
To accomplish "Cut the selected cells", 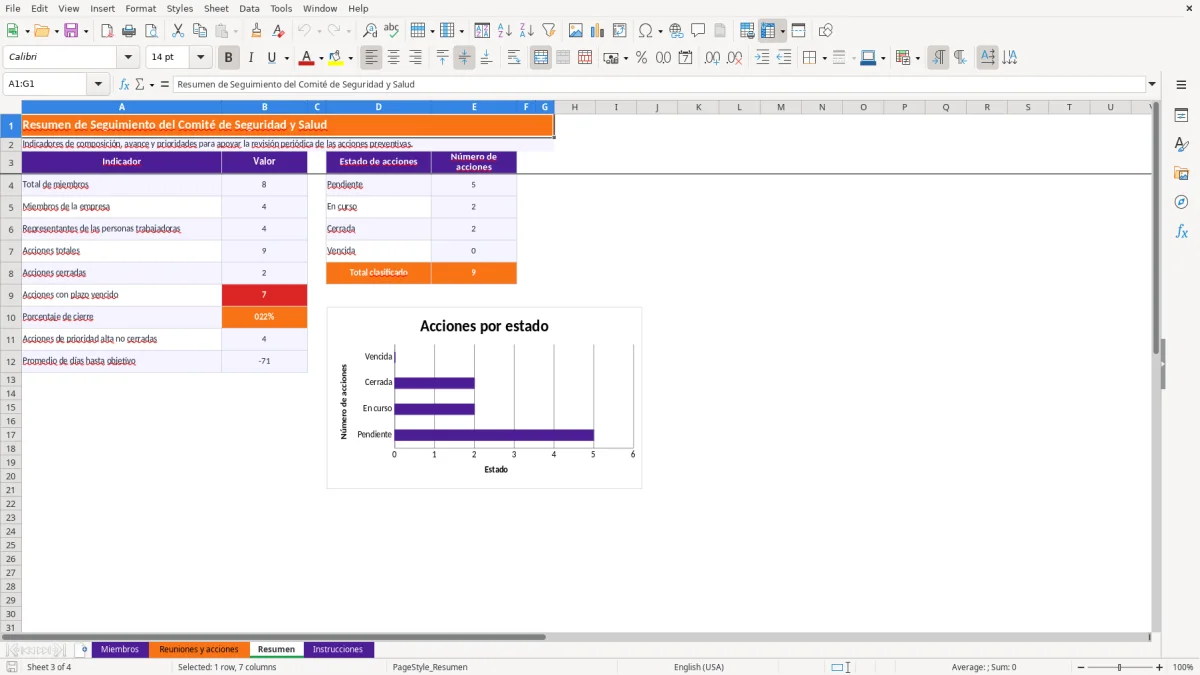I will click(x=178, y=31).
